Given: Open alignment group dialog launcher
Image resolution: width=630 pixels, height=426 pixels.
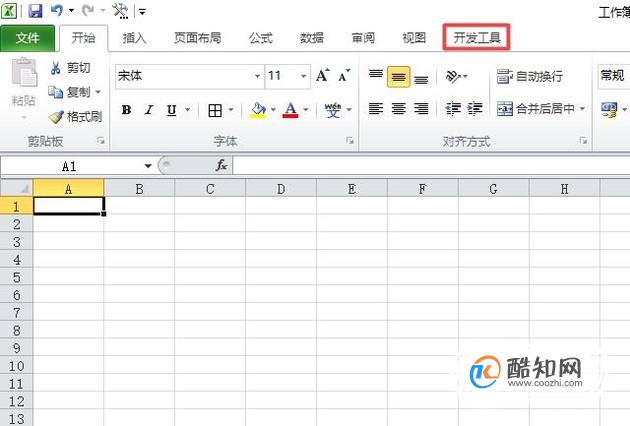Looking at the screenshot, I should point(583,141).
